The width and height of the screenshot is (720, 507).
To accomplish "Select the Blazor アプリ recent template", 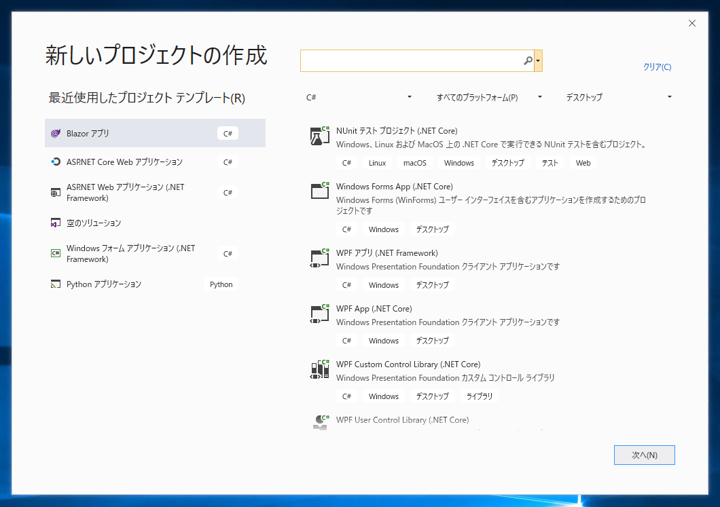I will (x=155, y=133).
